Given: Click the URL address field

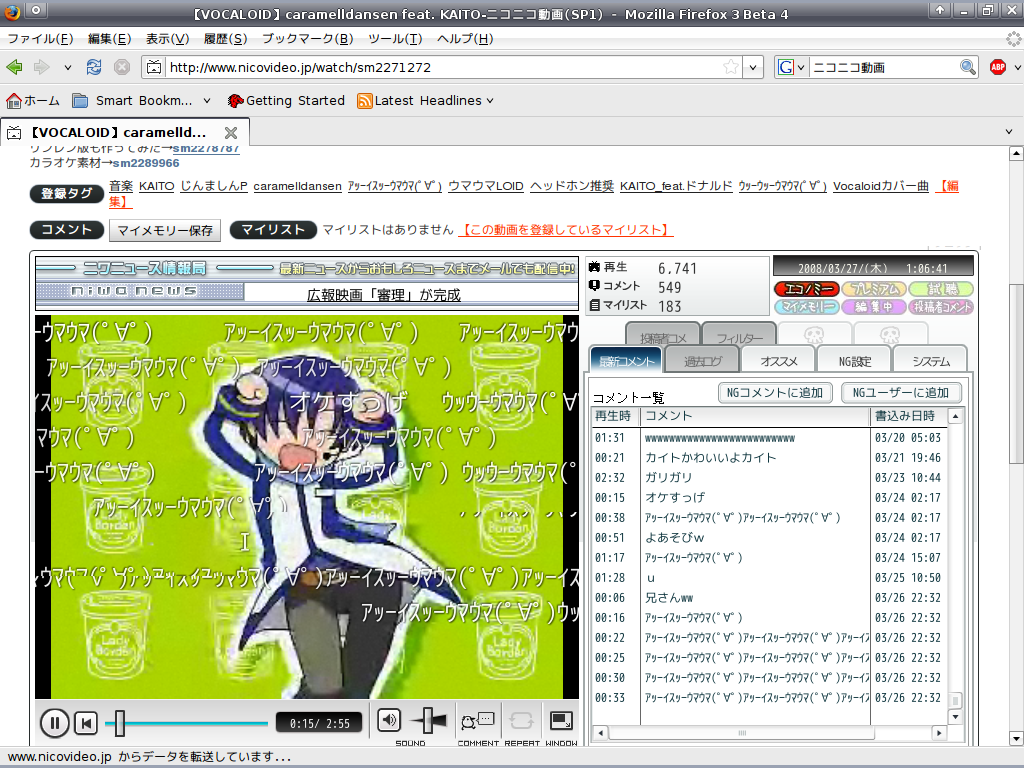Looking at the screenshot, I should pos(443,67).
